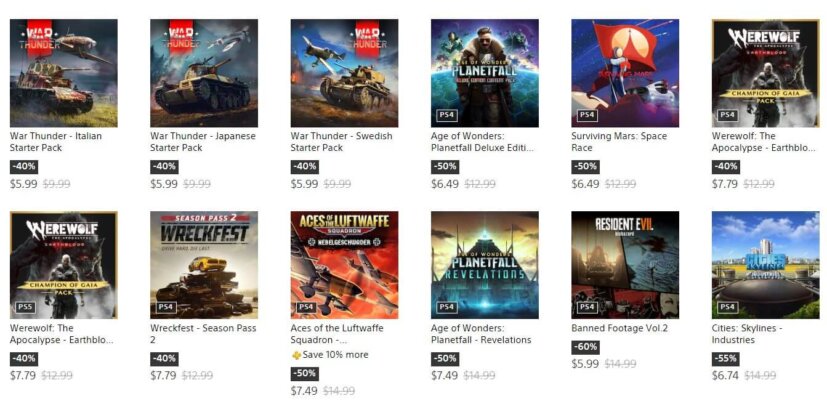Viewport: 827px width, 420px height.
Task: Click the PS4 badge on Wreckfest cover
Action: (166, 307)
